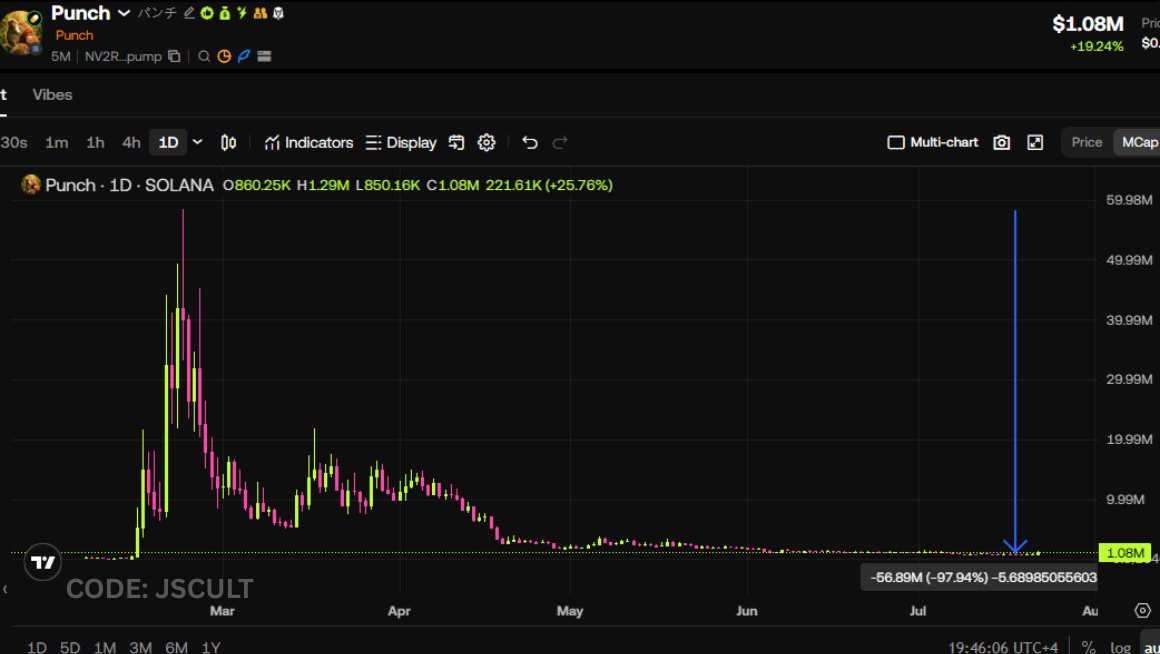Set chart range to 1Y
The height and width of the screenshot is (654, 1160).
211,647
